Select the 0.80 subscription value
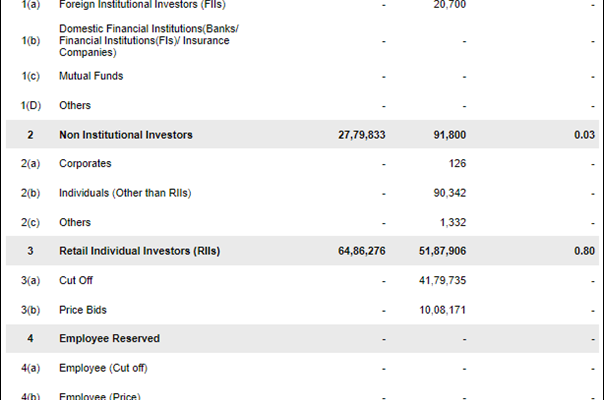This screenshot has width=604, height=400. [x=584, y=251]
